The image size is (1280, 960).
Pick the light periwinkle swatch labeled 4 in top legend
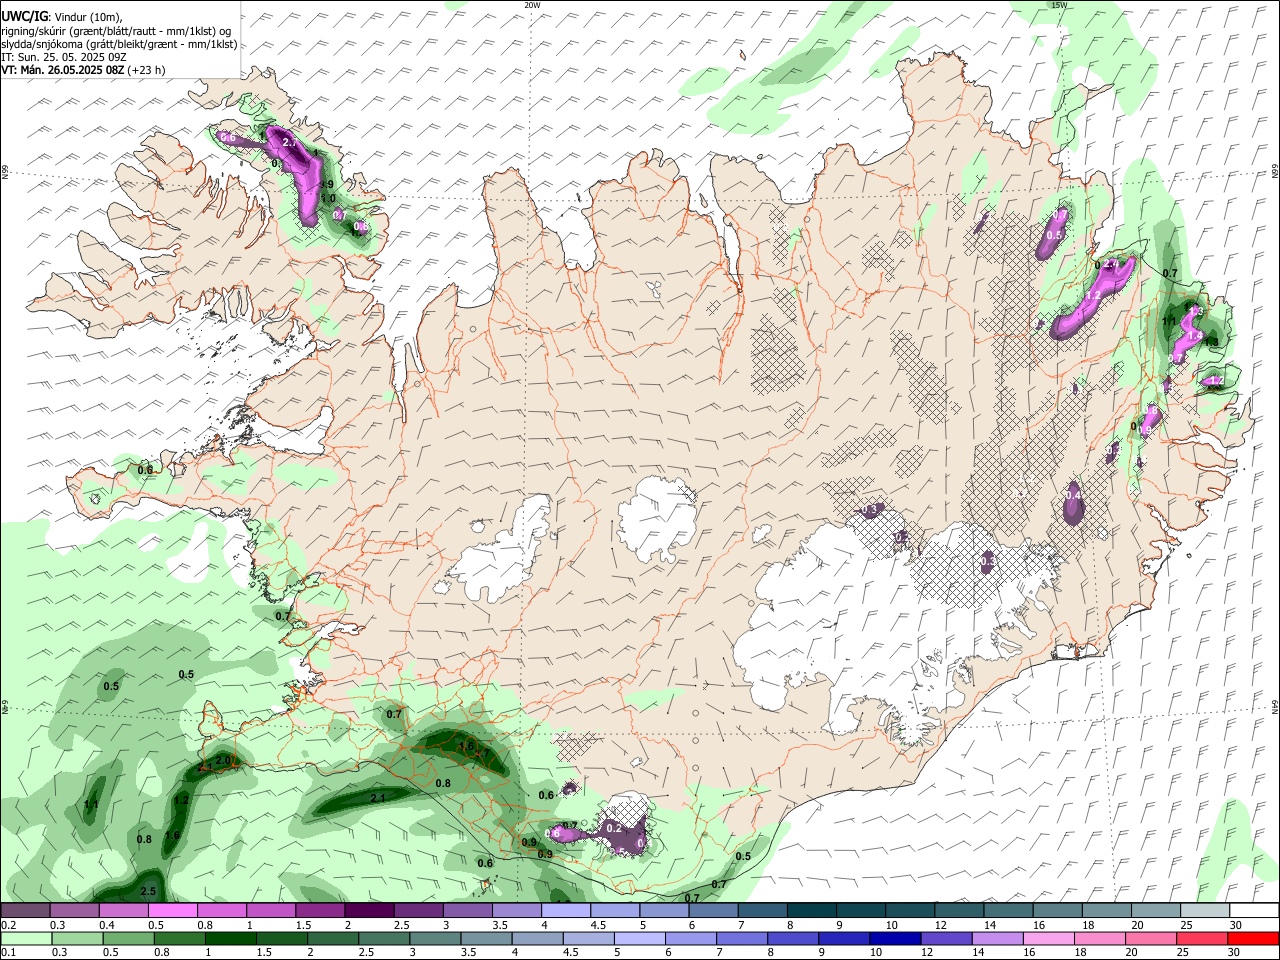tap(566, 910)
